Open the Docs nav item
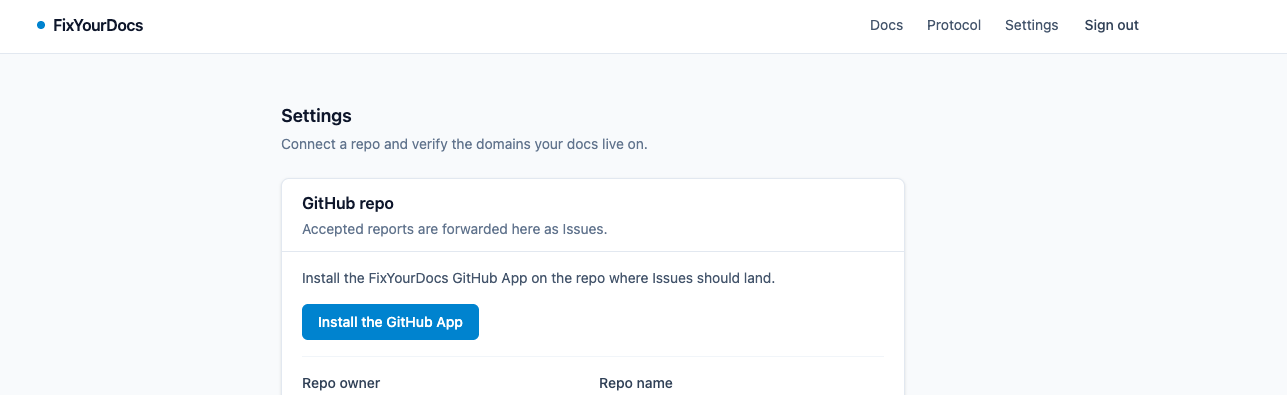 886,25
